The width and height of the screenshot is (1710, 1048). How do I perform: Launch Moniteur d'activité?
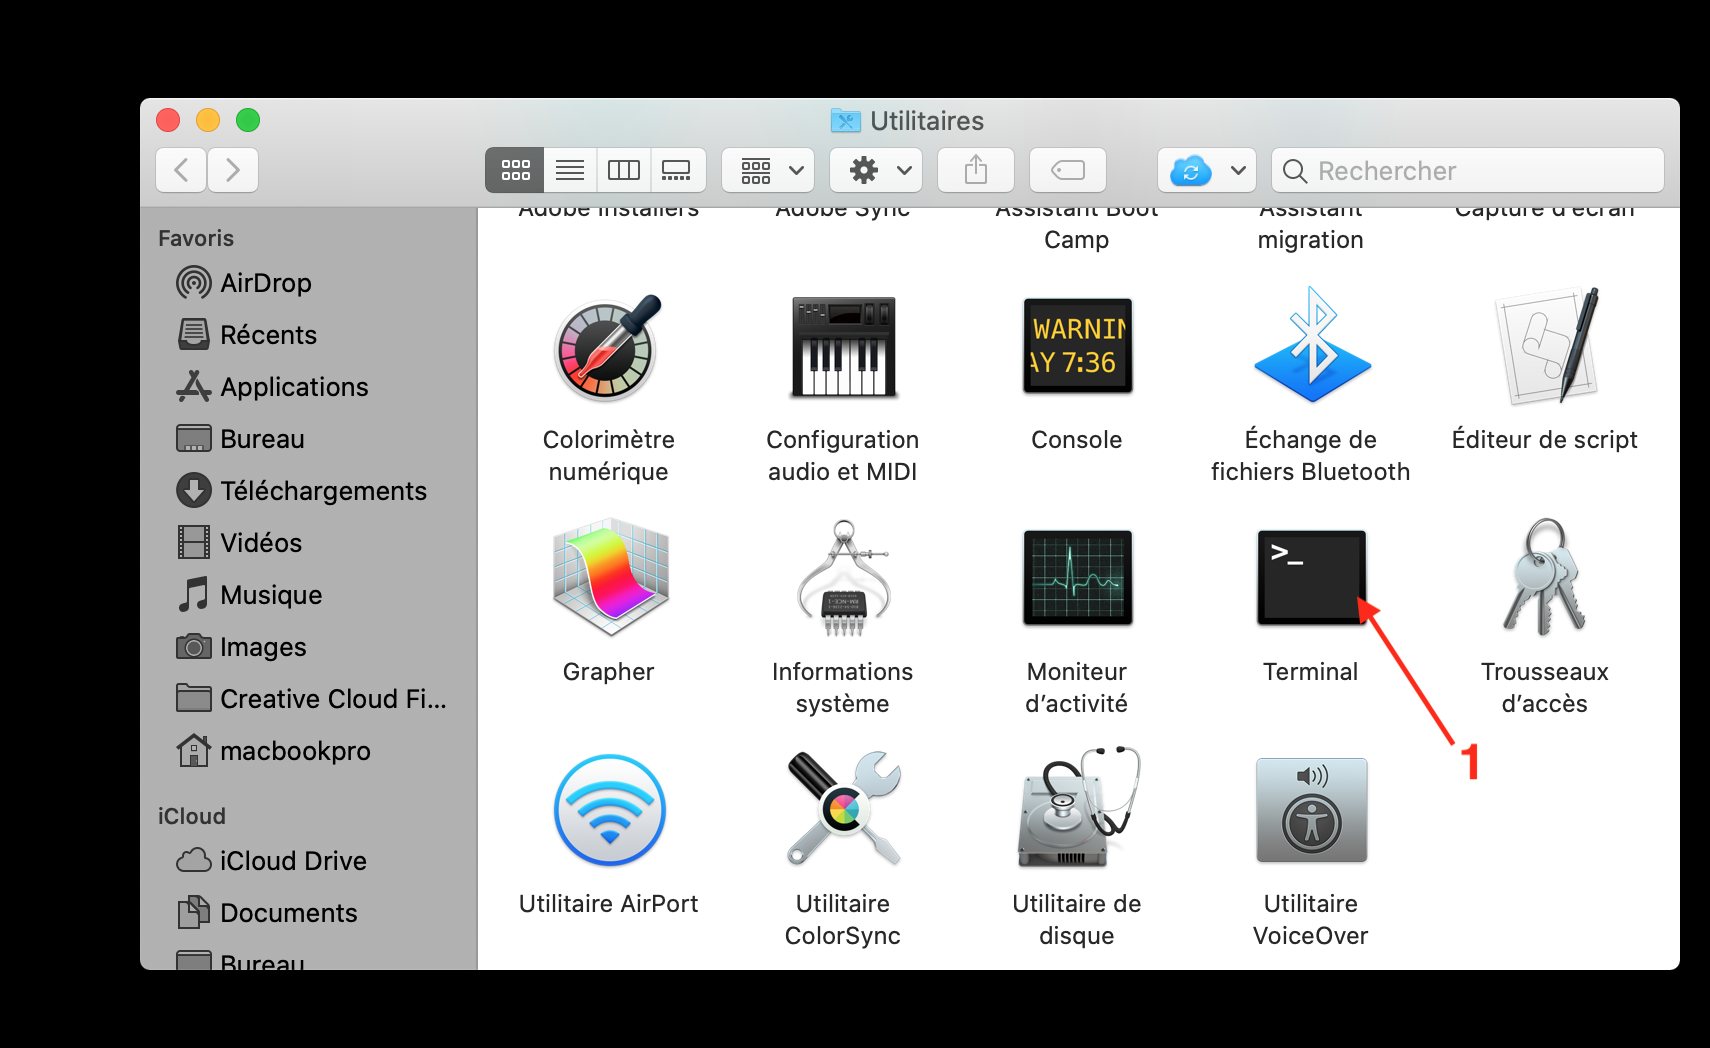coord(1076,577)
